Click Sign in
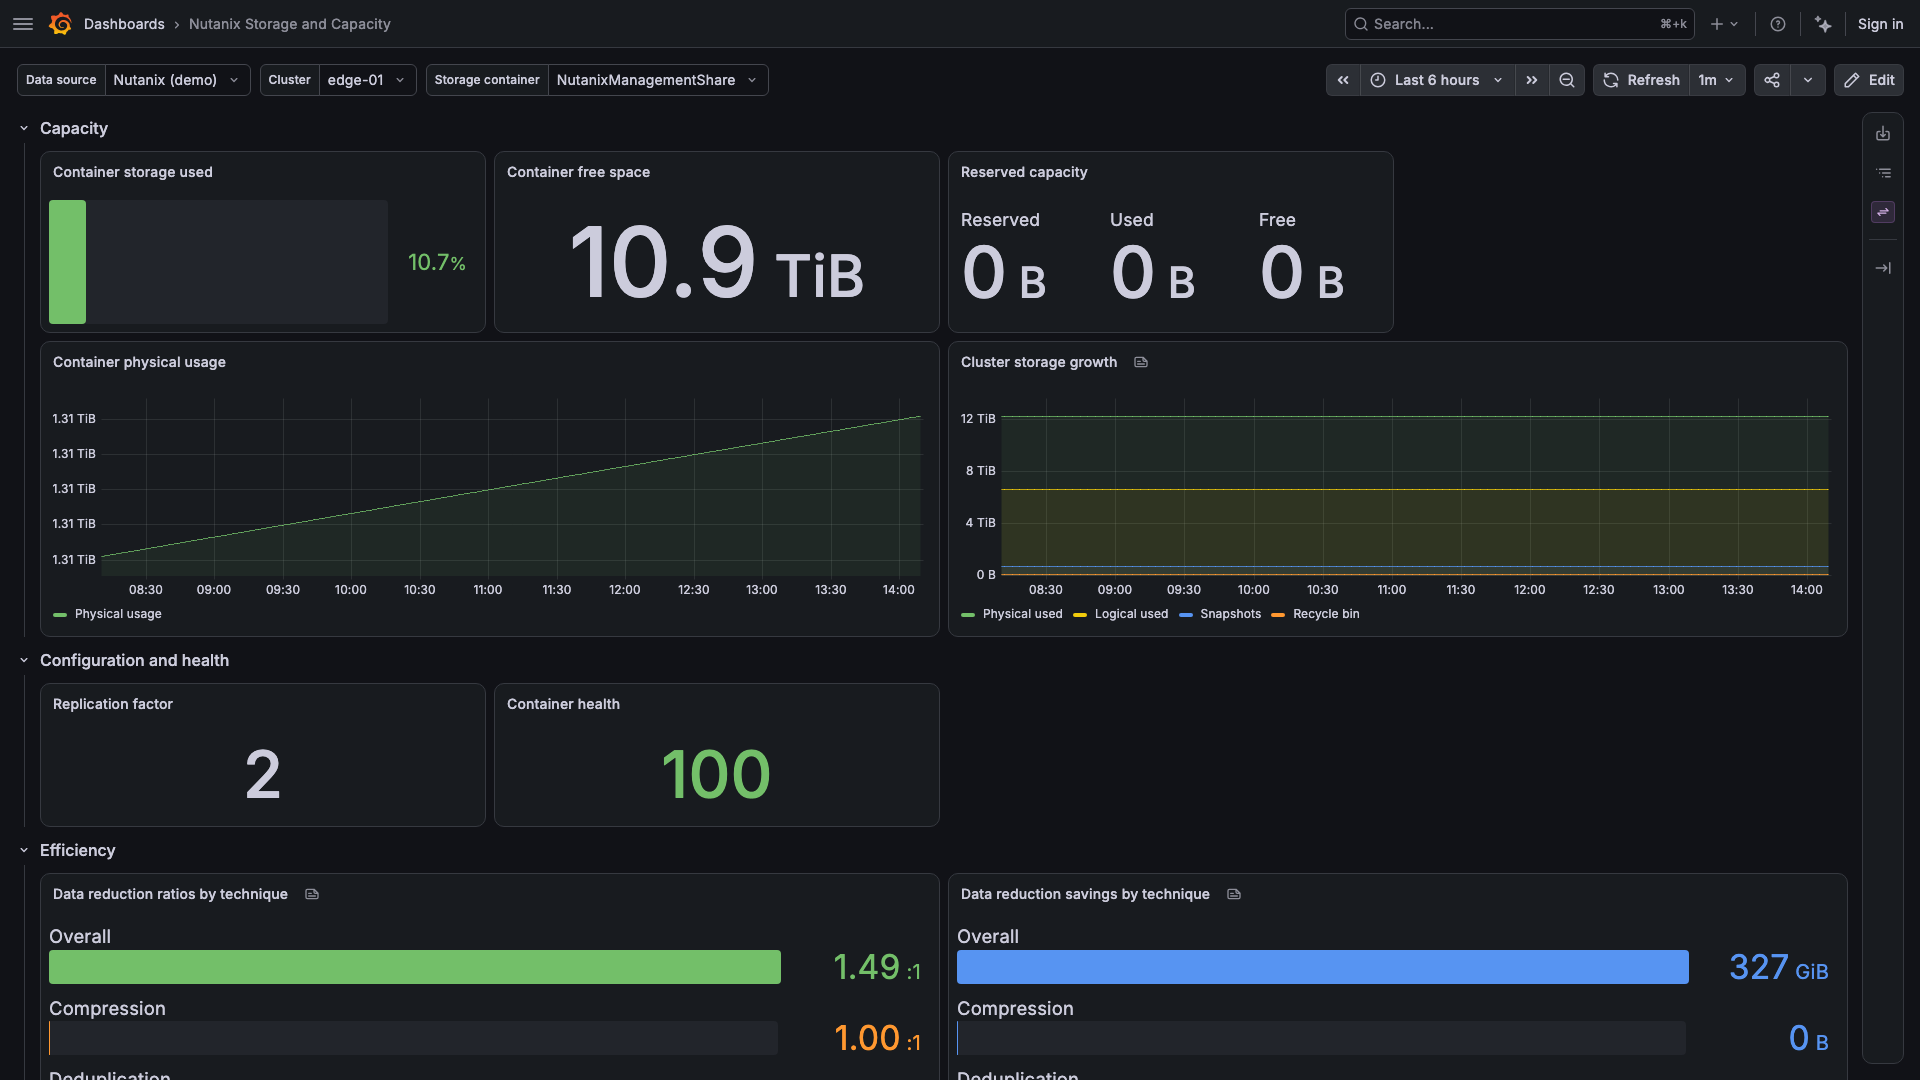 tap(1880, 24)
